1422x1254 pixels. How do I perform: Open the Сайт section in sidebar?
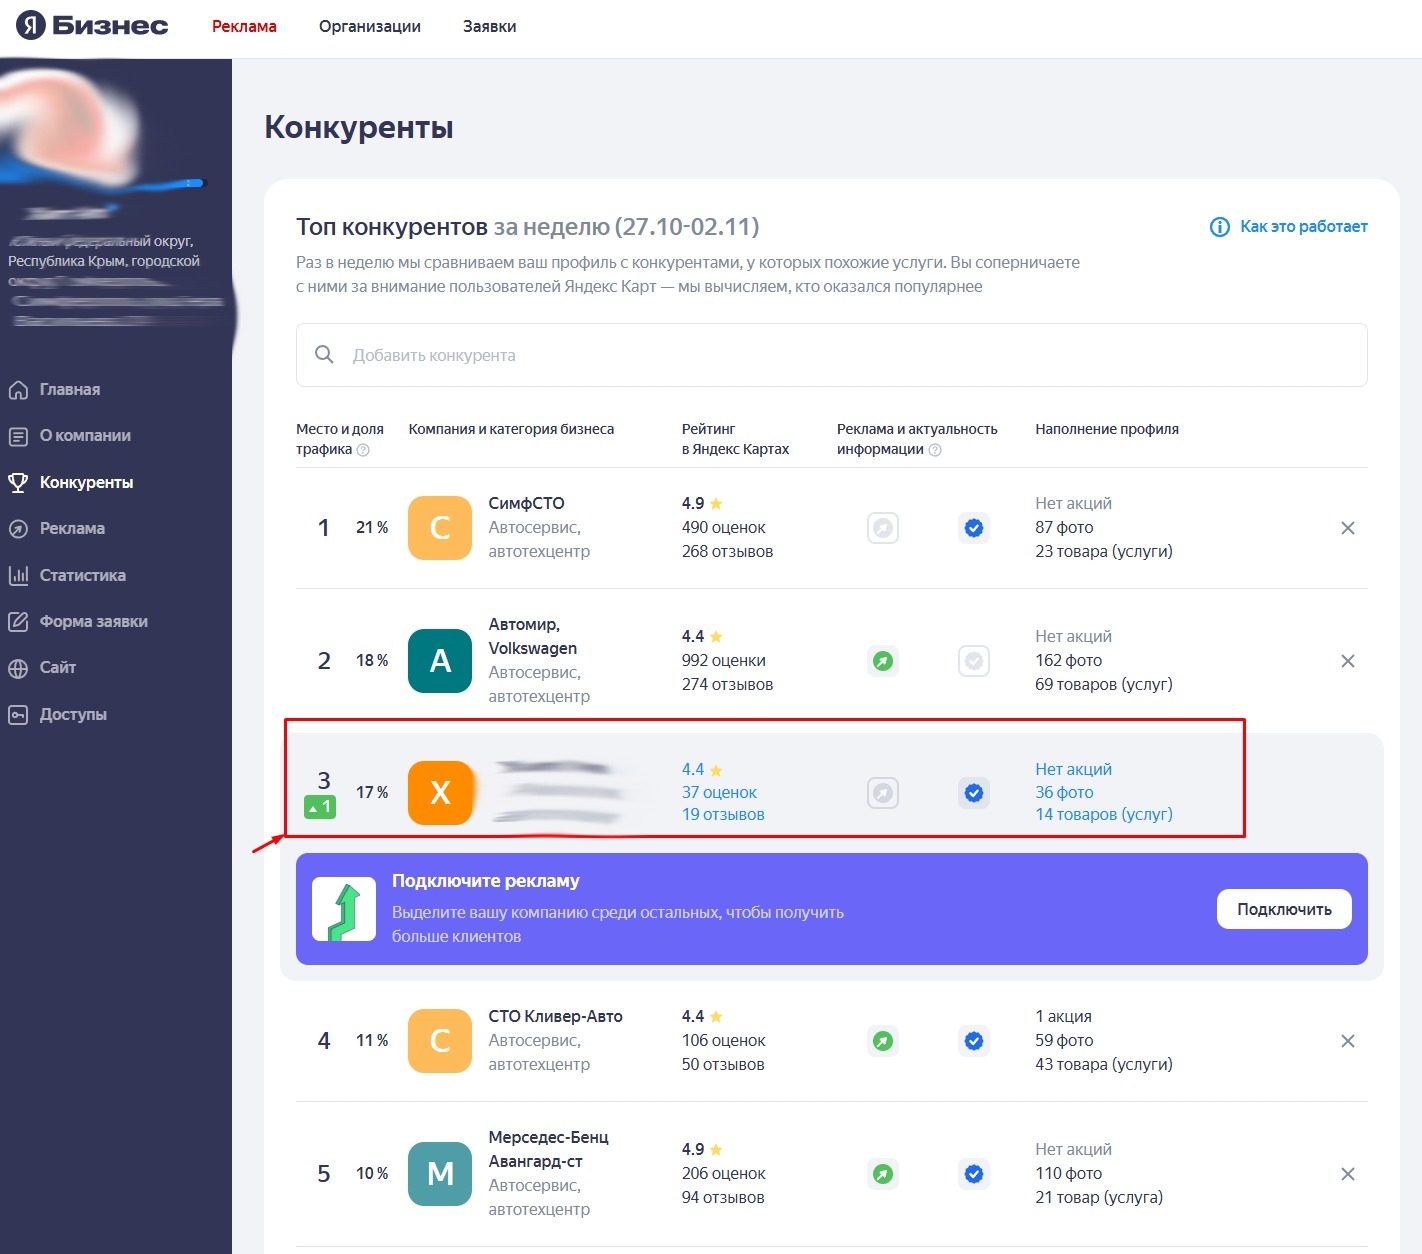(57, 668)
